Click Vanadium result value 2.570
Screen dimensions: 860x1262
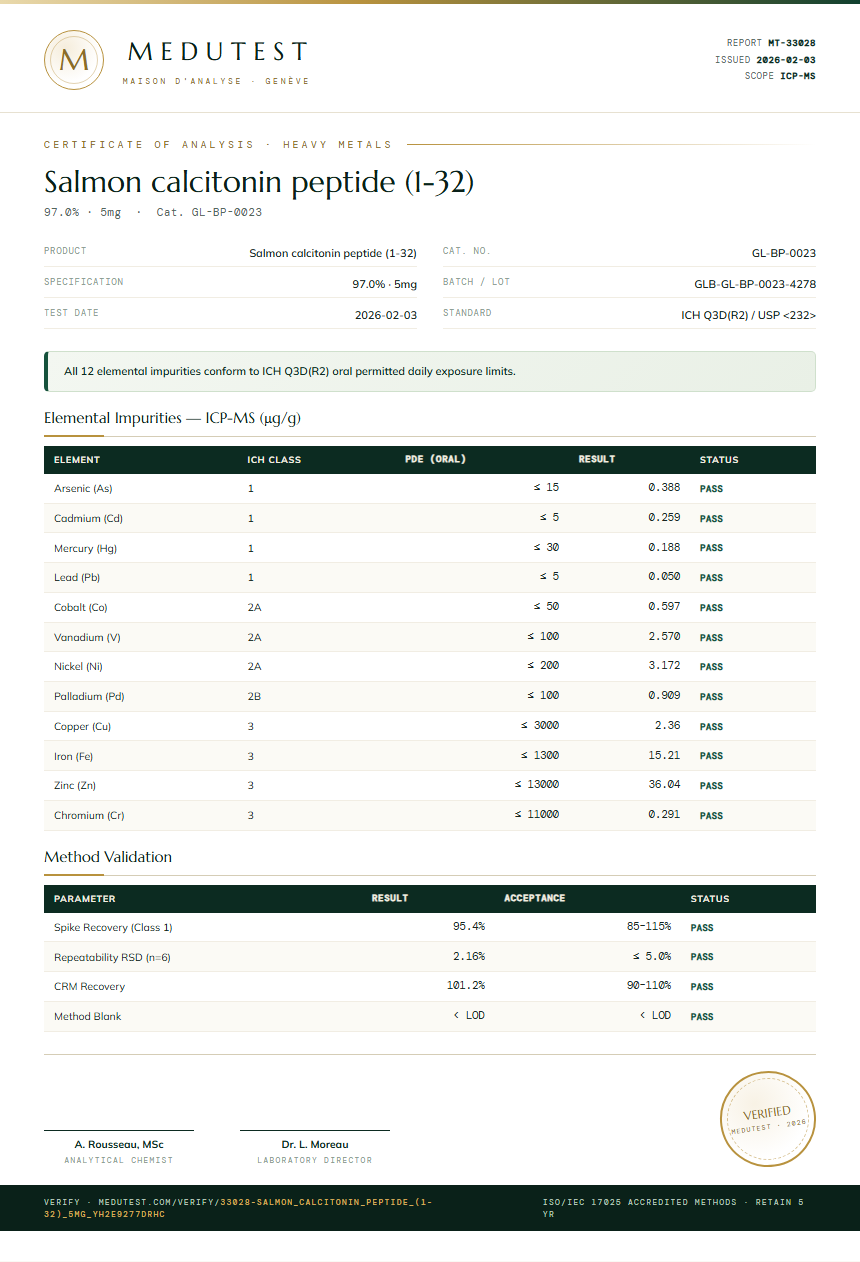664,637
